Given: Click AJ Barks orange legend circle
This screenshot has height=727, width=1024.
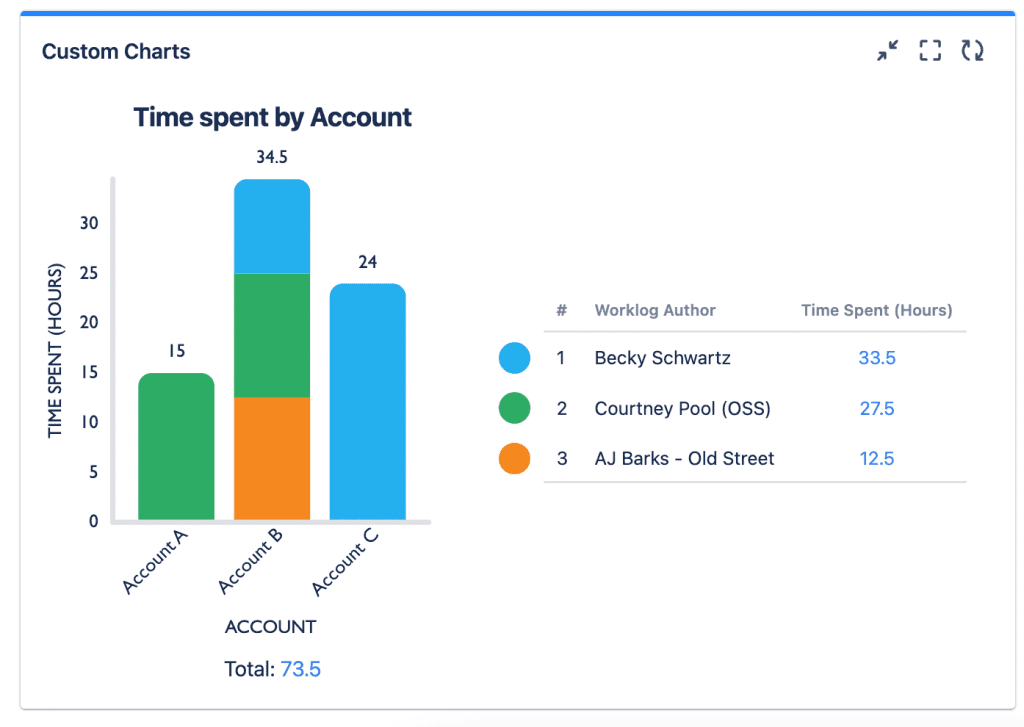Looking at the screenshot, I should 514,459.
